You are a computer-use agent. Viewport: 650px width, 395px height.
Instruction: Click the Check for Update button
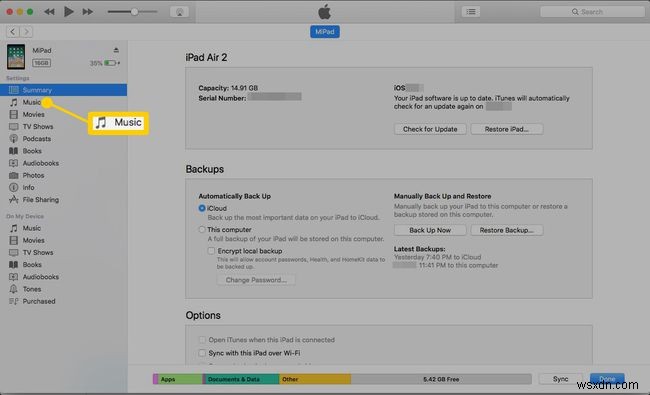pyautogui.click(x=430, y=129)
